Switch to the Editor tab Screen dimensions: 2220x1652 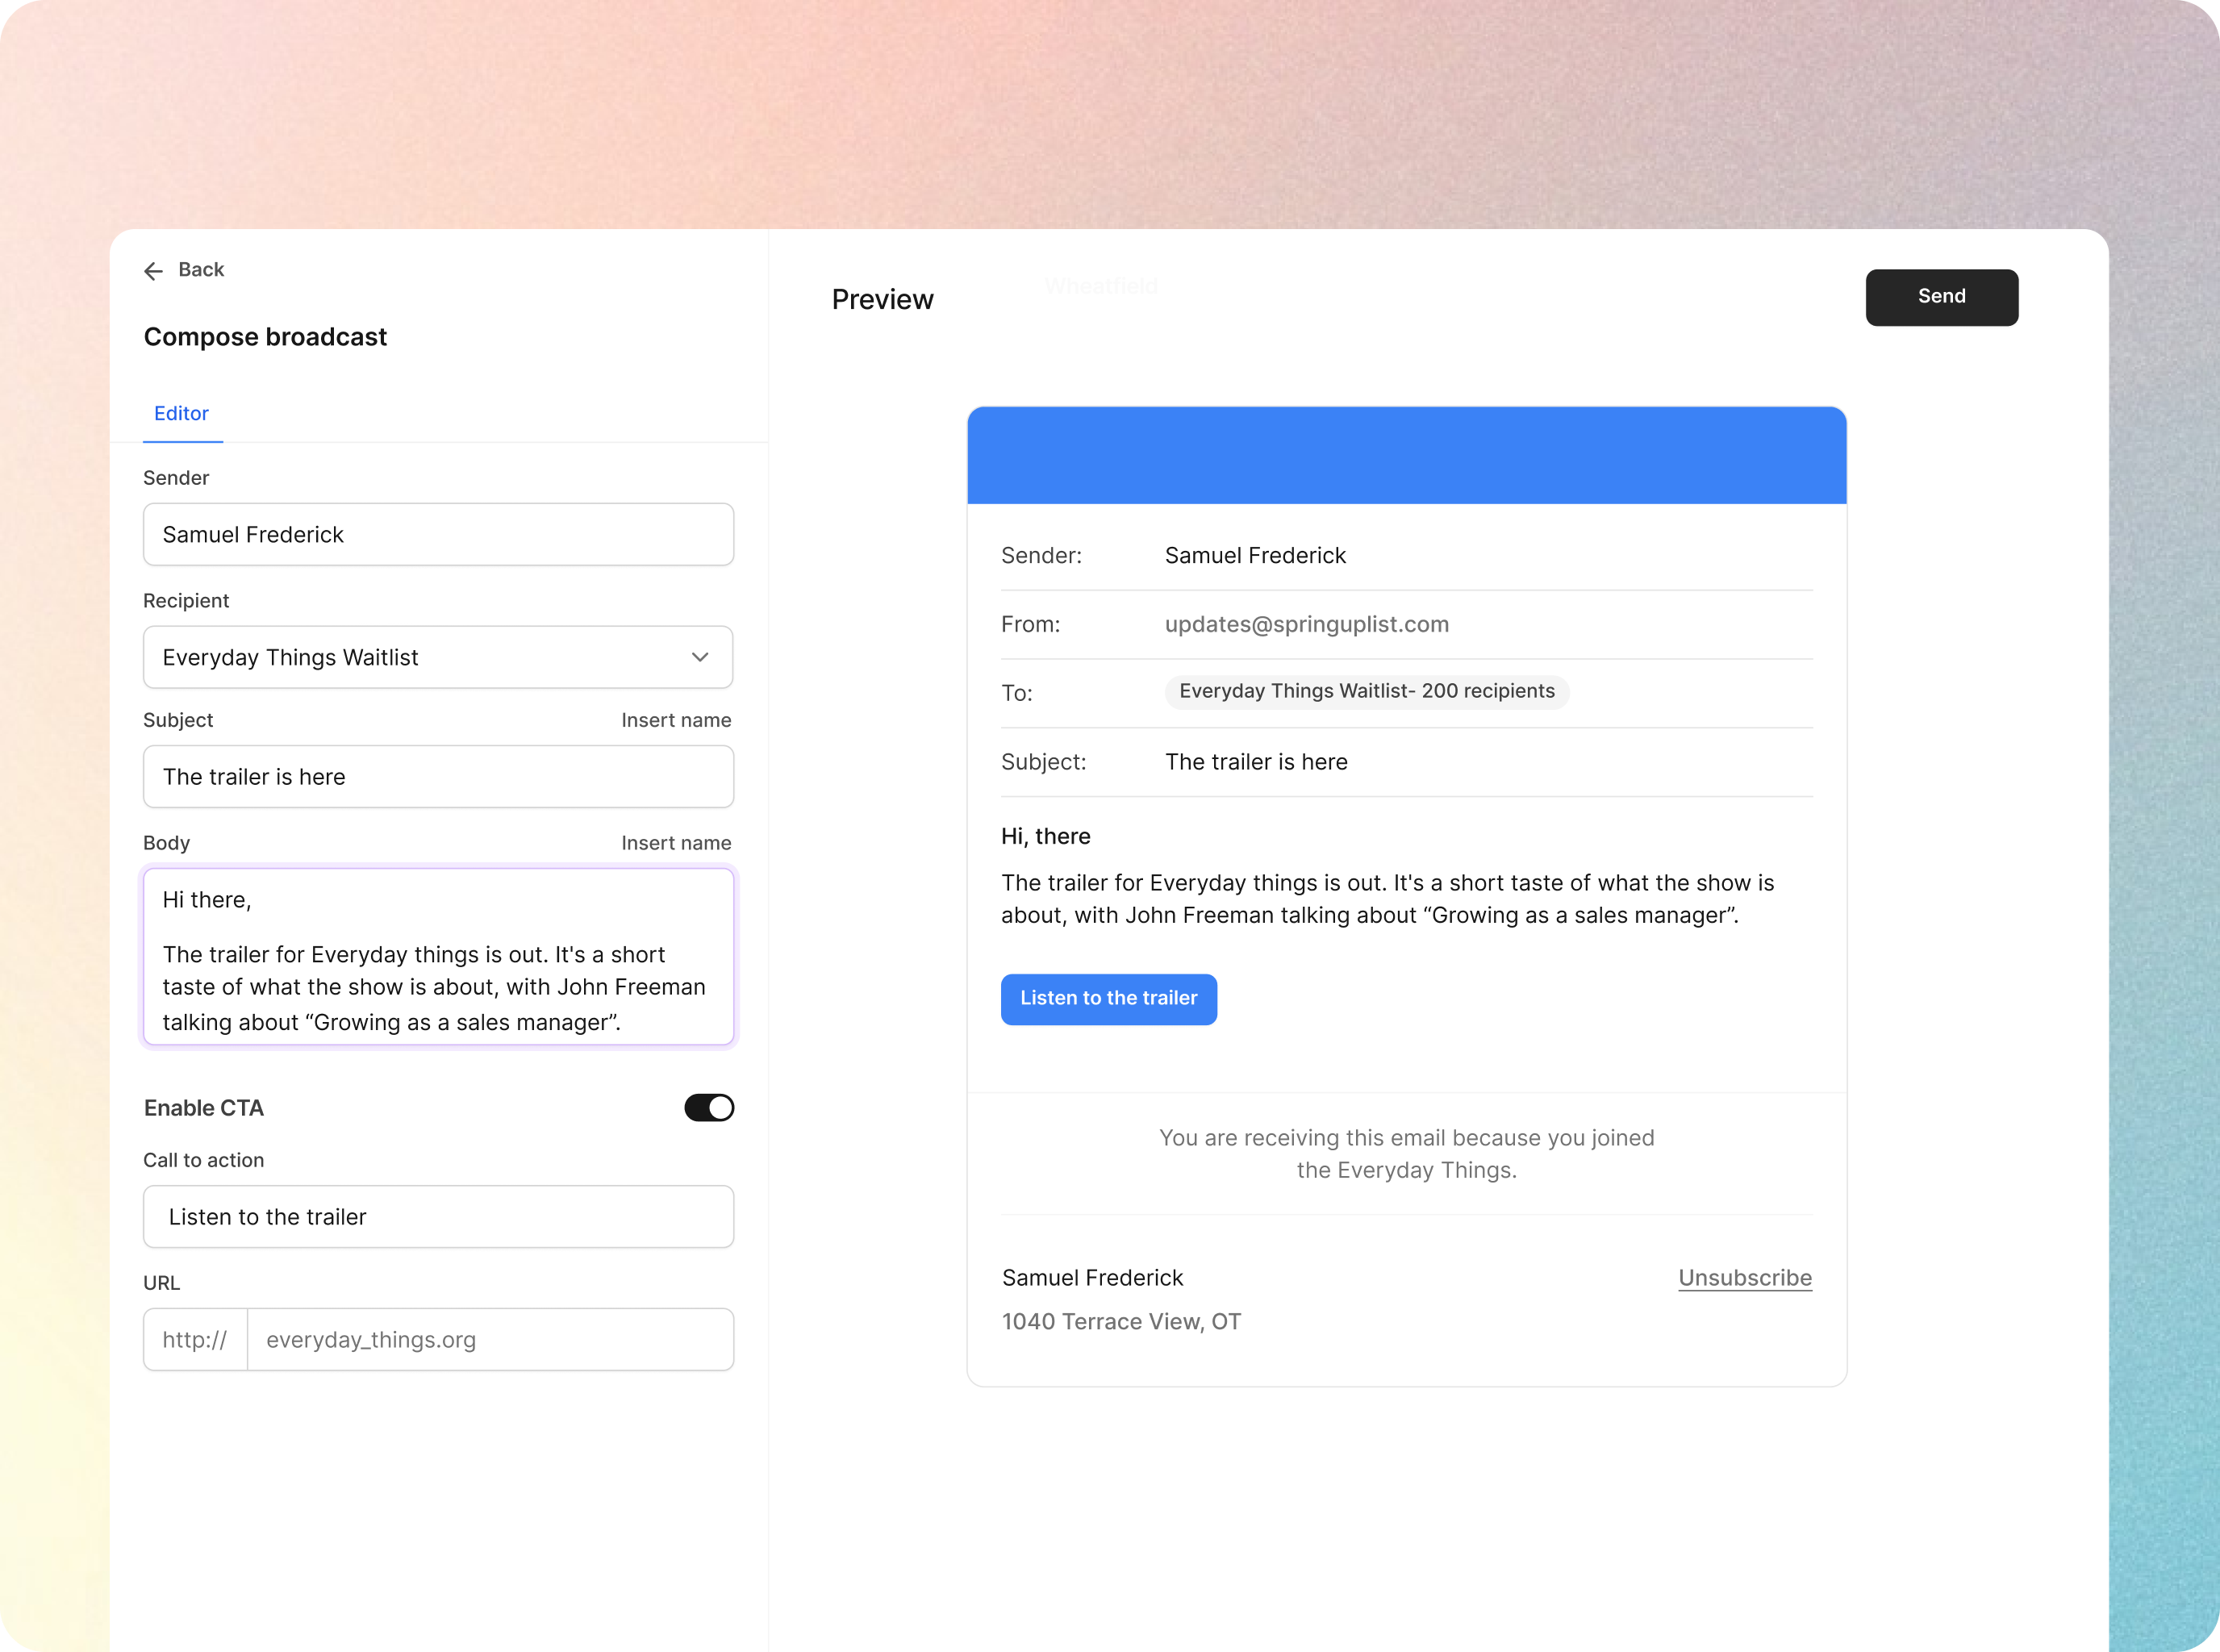point(181,414)
